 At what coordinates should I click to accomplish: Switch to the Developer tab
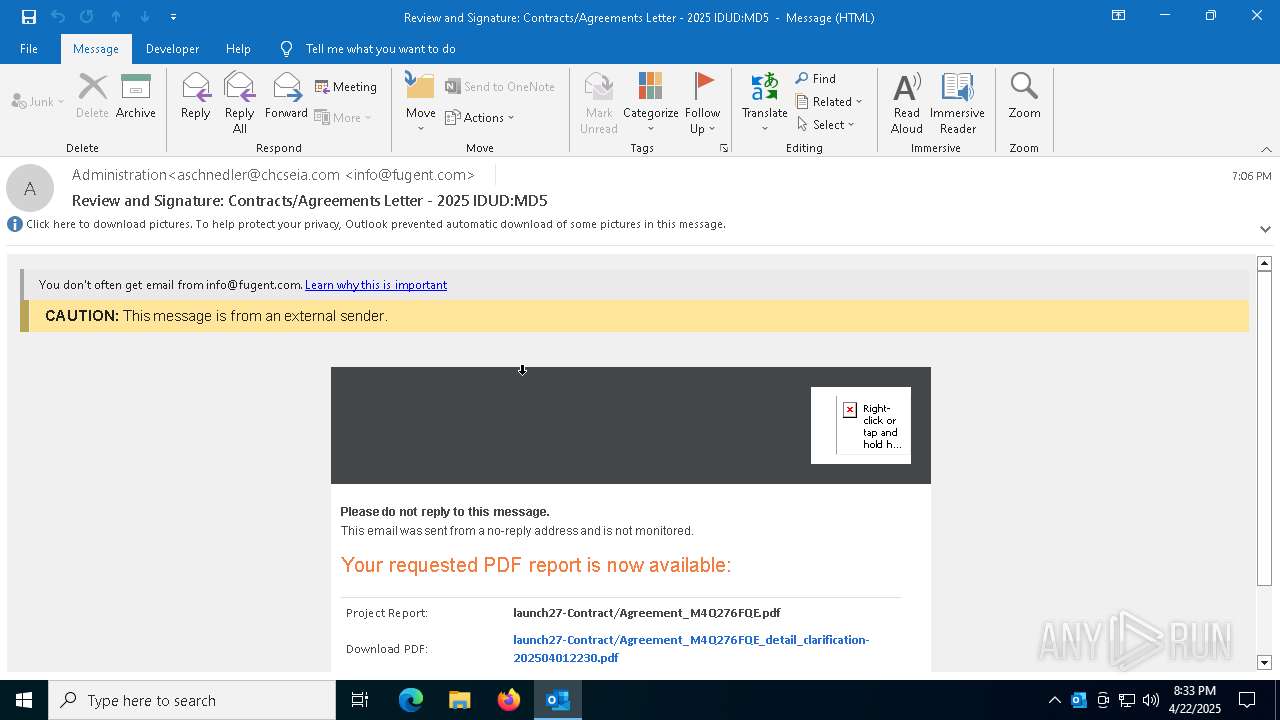172,49
